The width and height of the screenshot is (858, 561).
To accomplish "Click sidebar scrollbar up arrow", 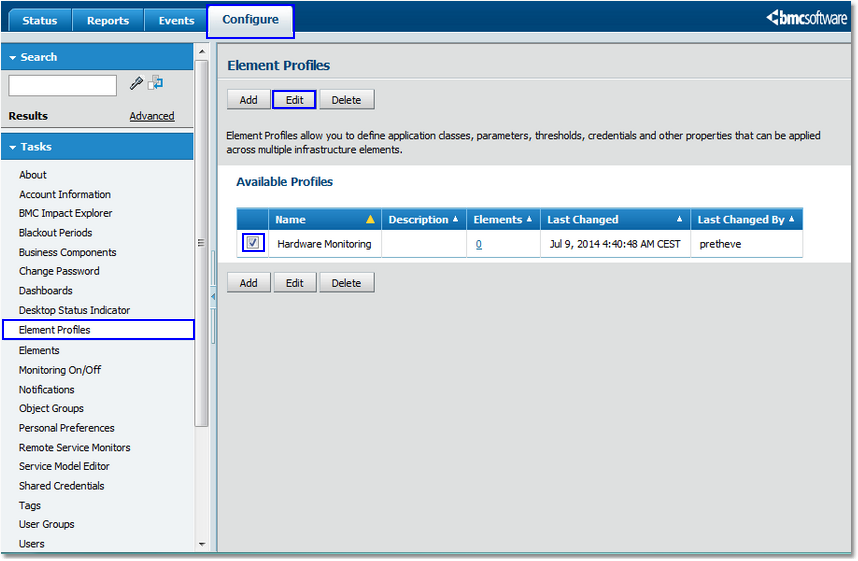I will click(x=202, y=51).
